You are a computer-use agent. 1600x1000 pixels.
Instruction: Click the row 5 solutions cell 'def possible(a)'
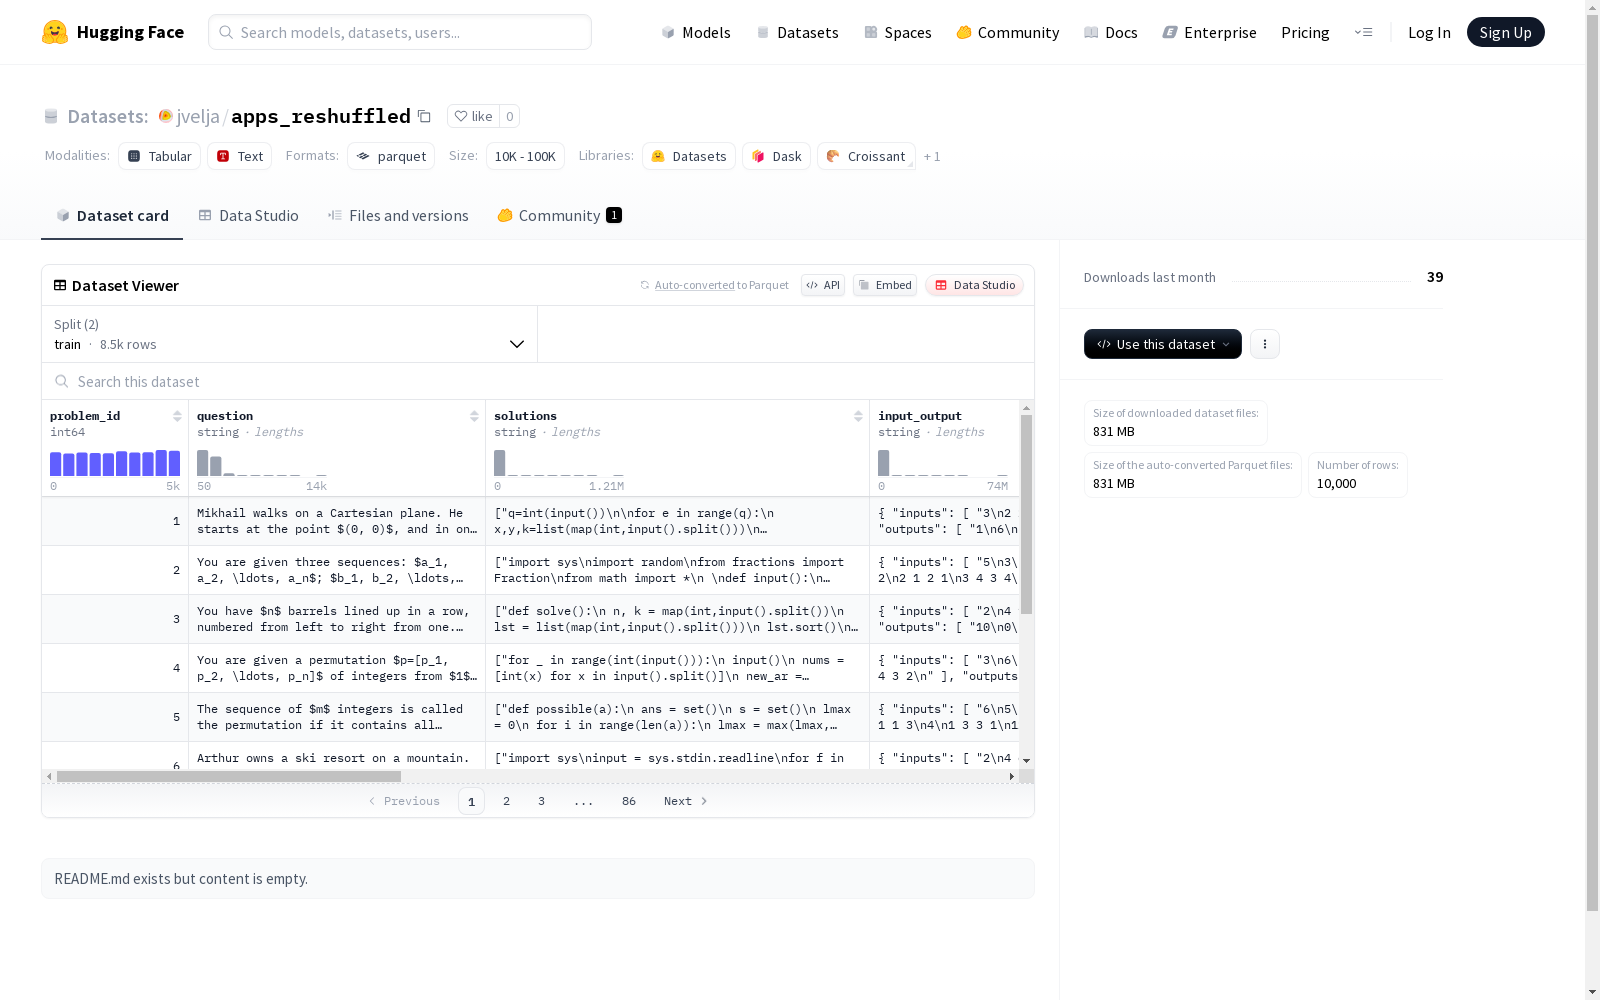[677, 717]
